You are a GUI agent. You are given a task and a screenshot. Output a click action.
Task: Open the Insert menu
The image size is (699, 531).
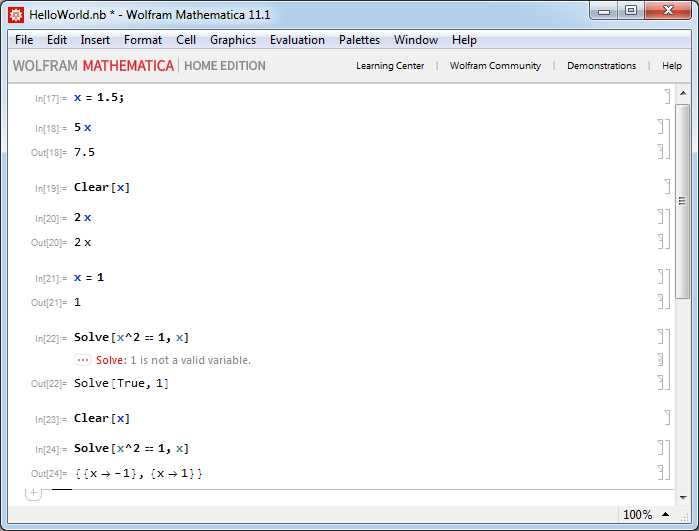[95, 40]
